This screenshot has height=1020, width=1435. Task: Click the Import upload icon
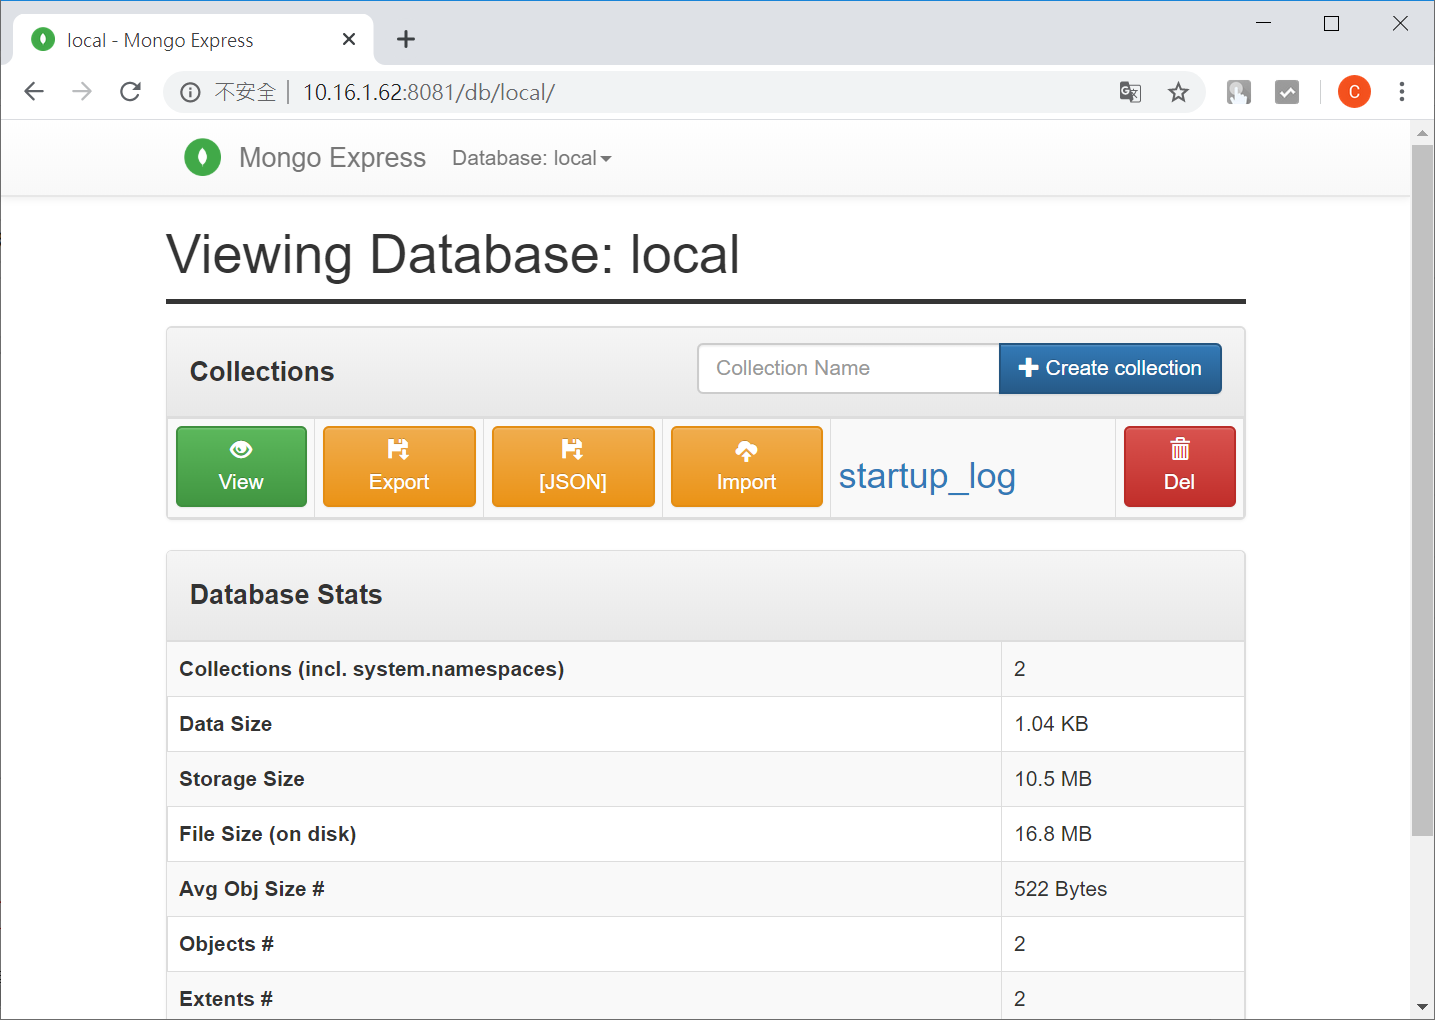point(746,449)
